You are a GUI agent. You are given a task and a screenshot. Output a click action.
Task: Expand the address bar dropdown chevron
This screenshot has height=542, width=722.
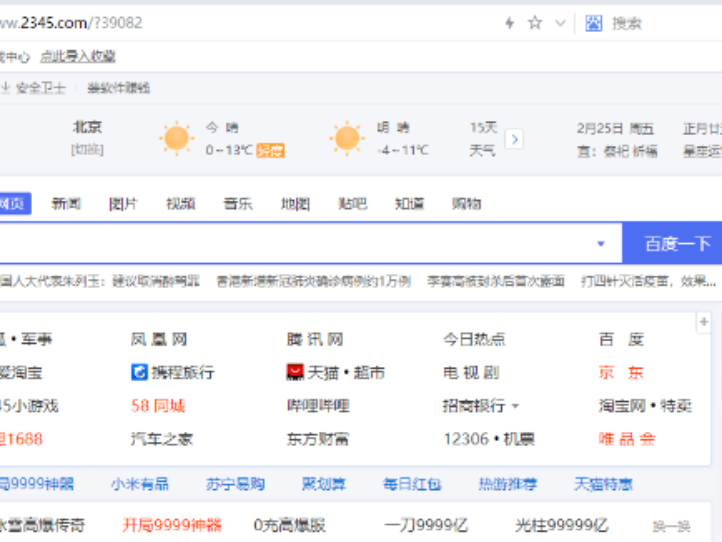(560, 23)
